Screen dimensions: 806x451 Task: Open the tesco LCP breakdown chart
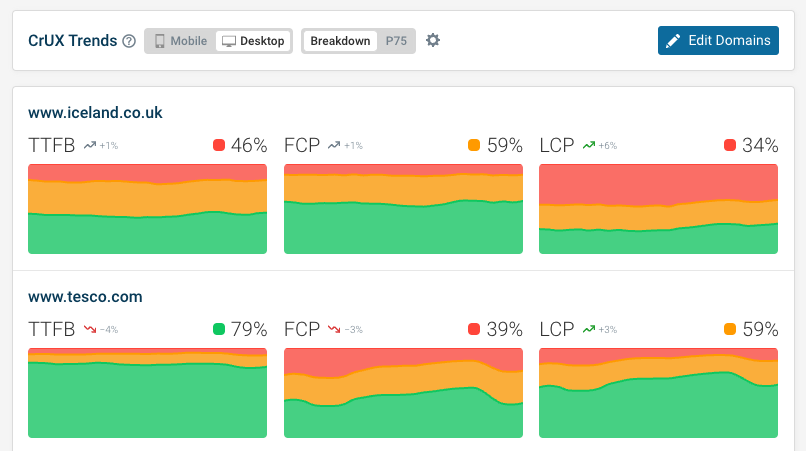tap(658, 393)
